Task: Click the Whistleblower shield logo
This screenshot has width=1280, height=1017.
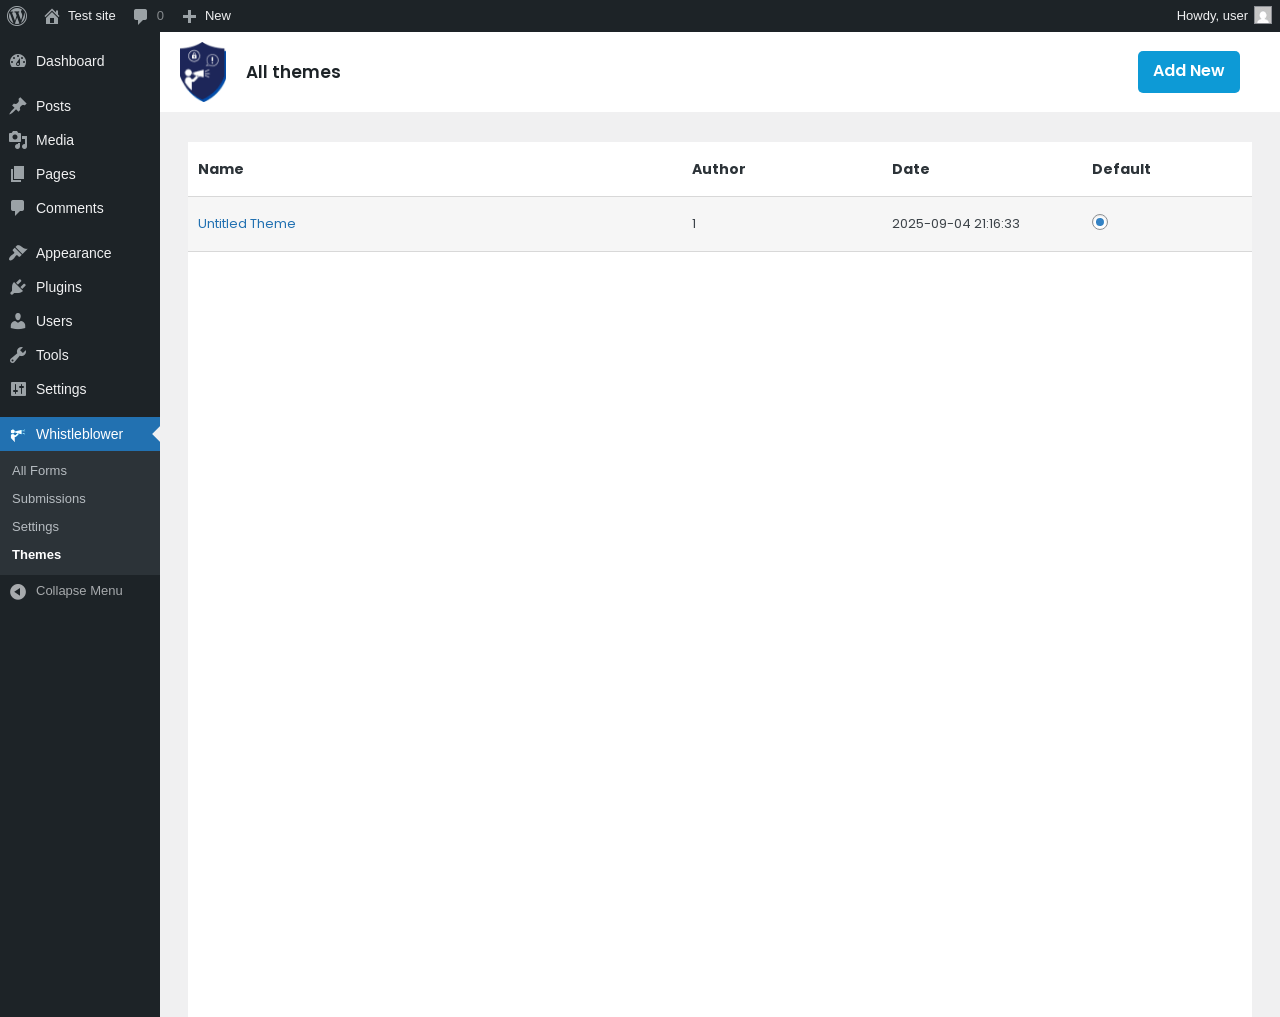Action: point(203,72)
